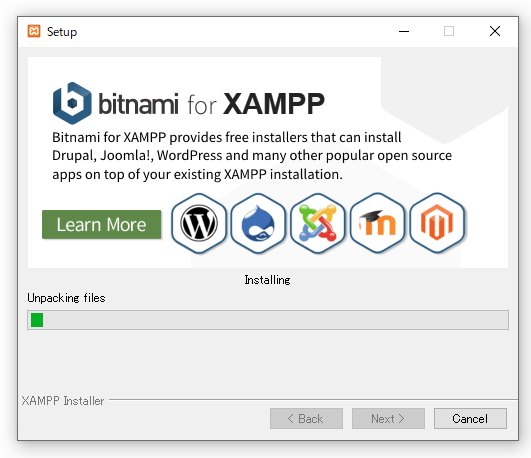Click the WordPress hexagon icon
The image size is (531, 458).
pos(199,223)
